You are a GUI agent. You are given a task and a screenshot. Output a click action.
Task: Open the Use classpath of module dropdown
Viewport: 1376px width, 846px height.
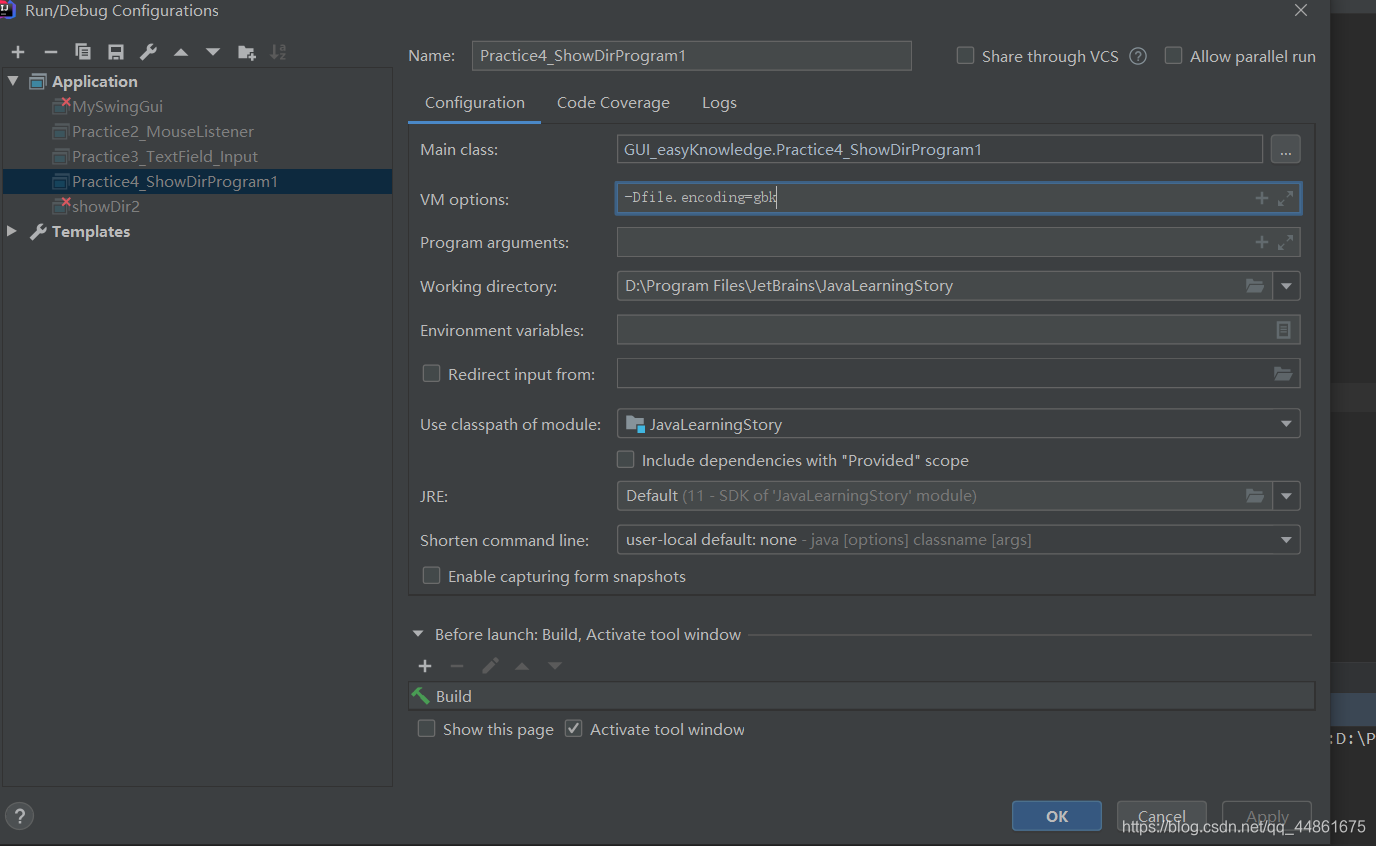[x=1286, y=424]
